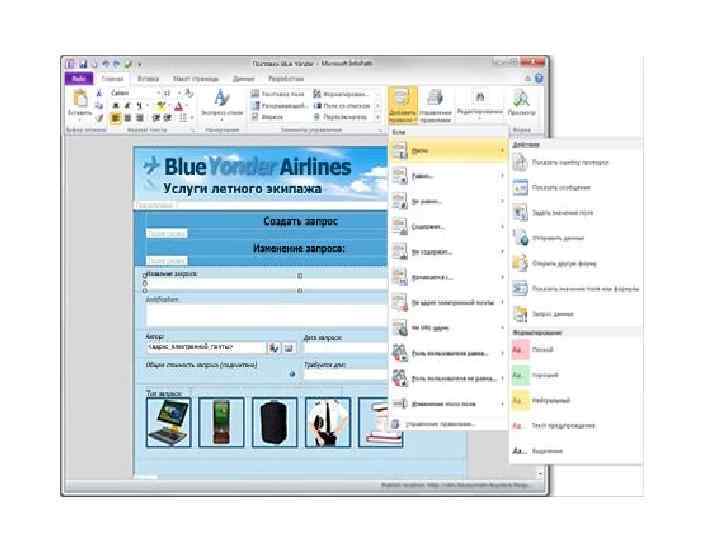
Task: Apply the yellow Нейтральный formatting swatch
Action: coord(520,400)
